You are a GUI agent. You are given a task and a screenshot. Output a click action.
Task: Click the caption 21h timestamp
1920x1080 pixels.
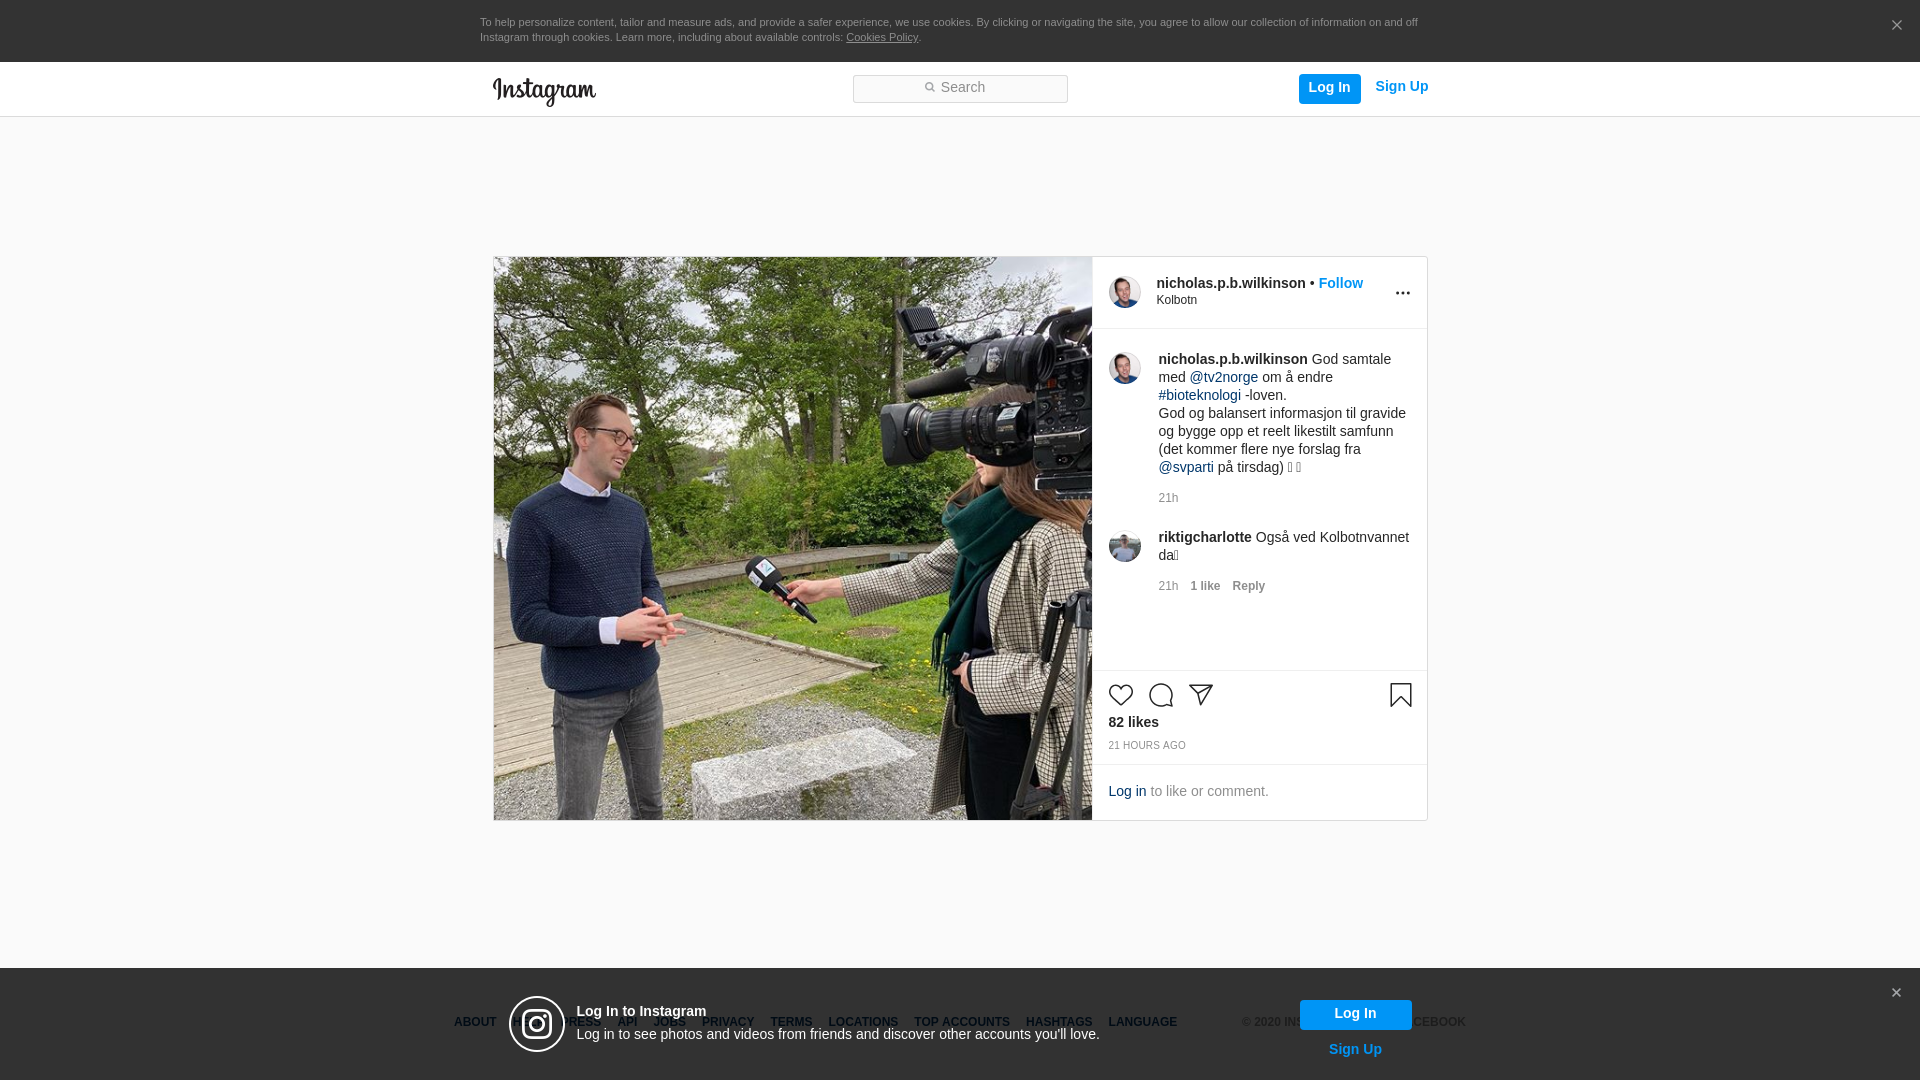click(x=1168, y=498)
